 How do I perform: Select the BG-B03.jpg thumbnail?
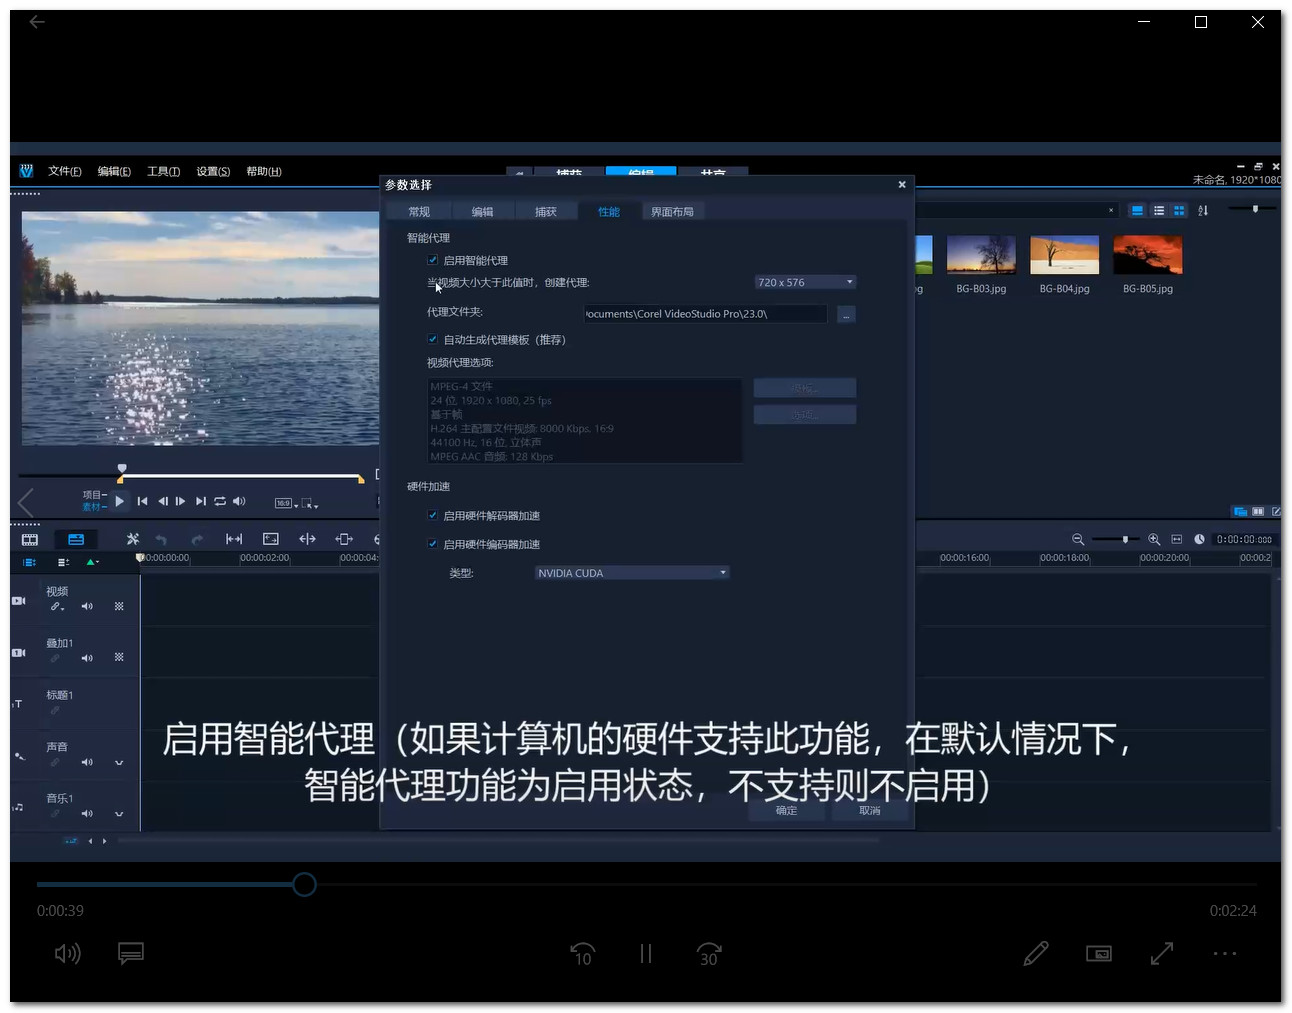(981, 255)
